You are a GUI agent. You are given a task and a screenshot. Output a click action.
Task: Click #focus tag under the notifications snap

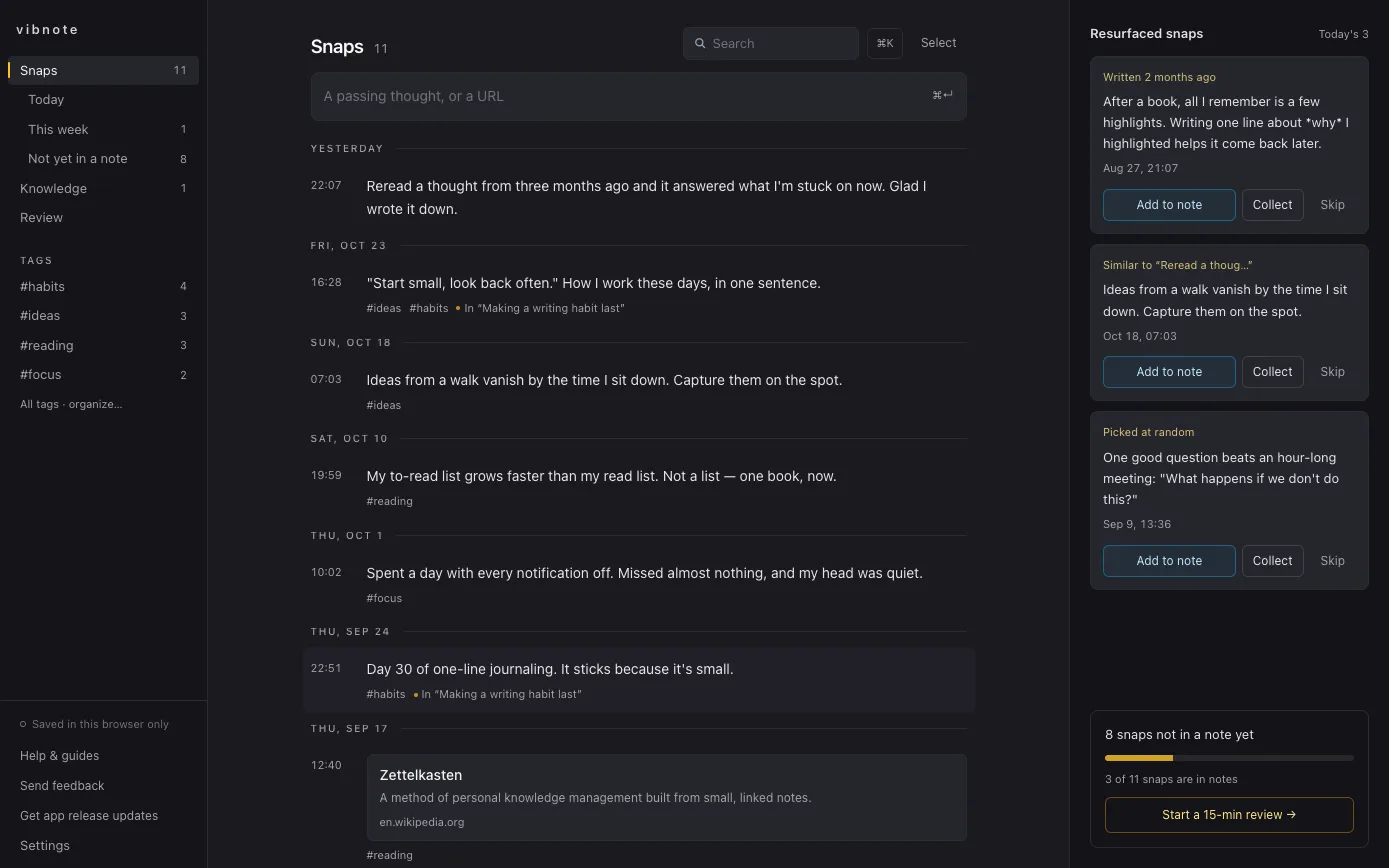click(x=384, y=598)
